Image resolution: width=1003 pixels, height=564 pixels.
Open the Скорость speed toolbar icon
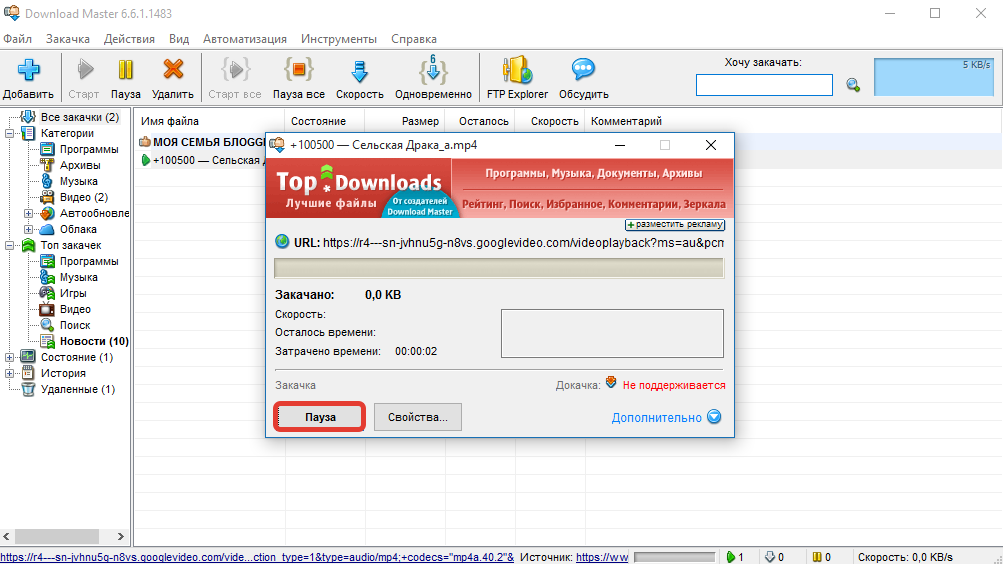[359, 70]
